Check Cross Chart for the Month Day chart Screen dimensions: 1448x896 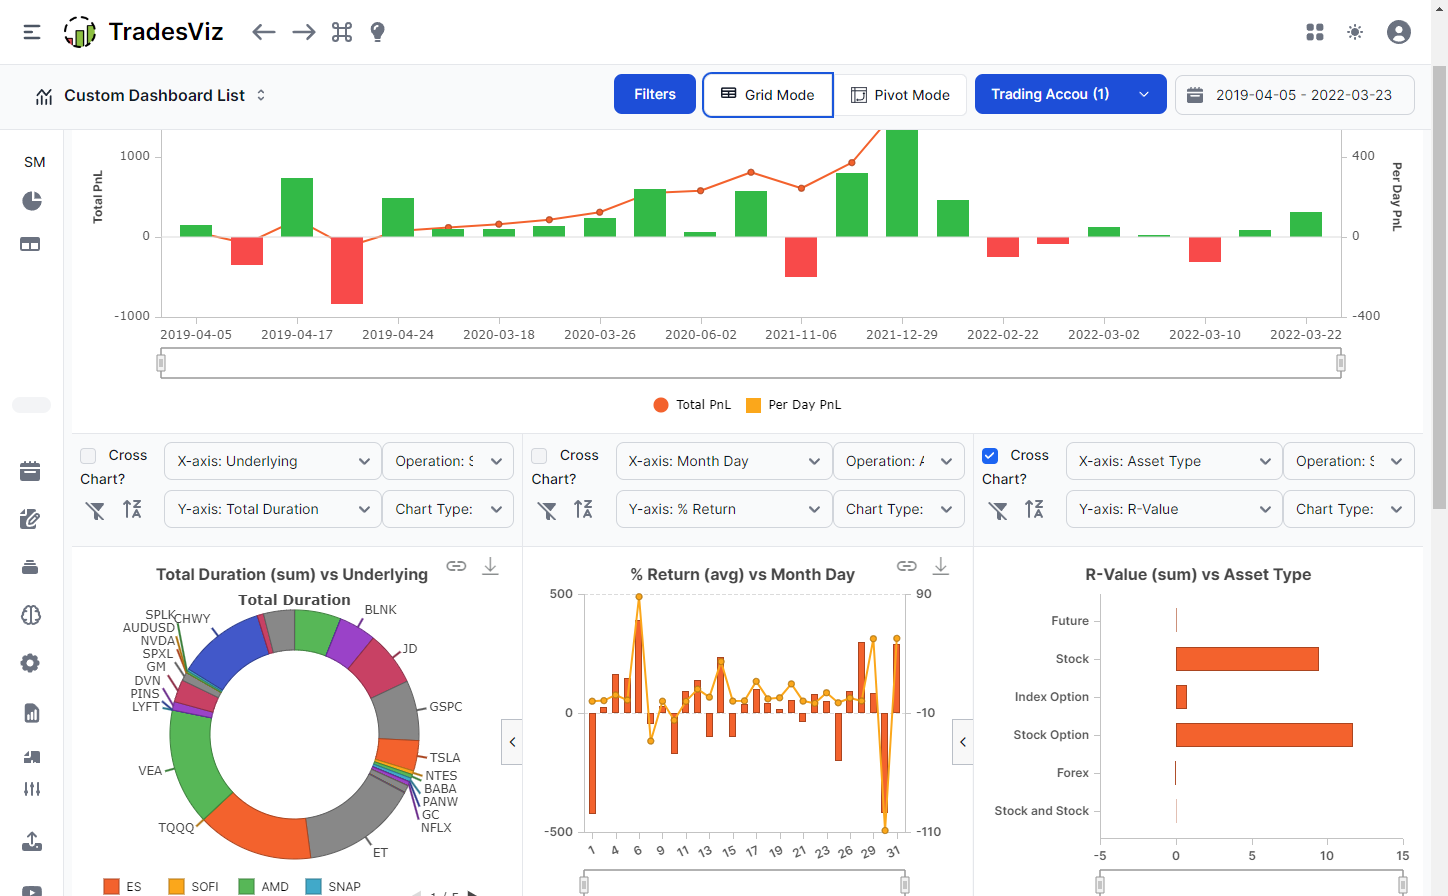point(539,455)
